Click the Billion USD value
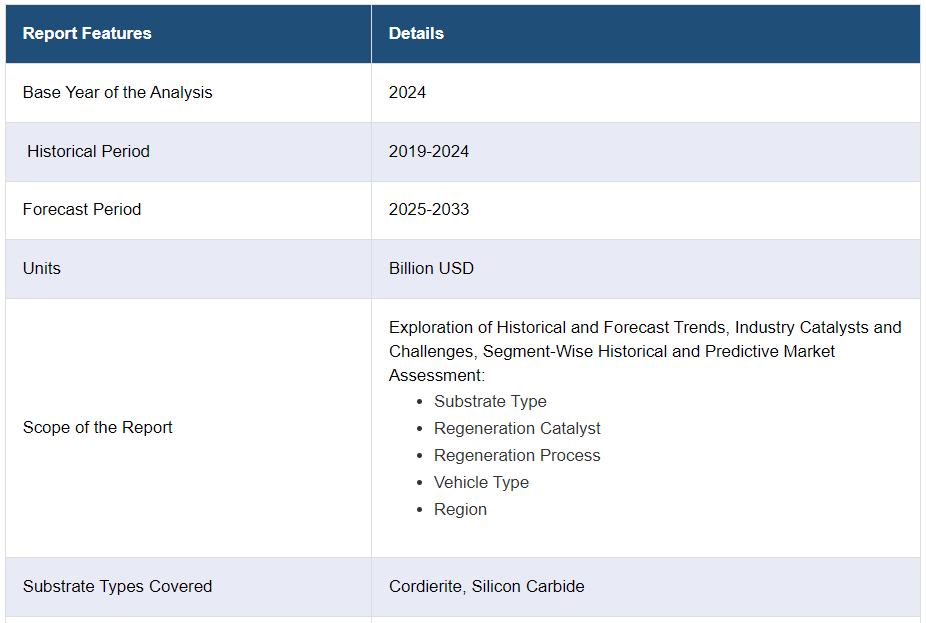 431,268
